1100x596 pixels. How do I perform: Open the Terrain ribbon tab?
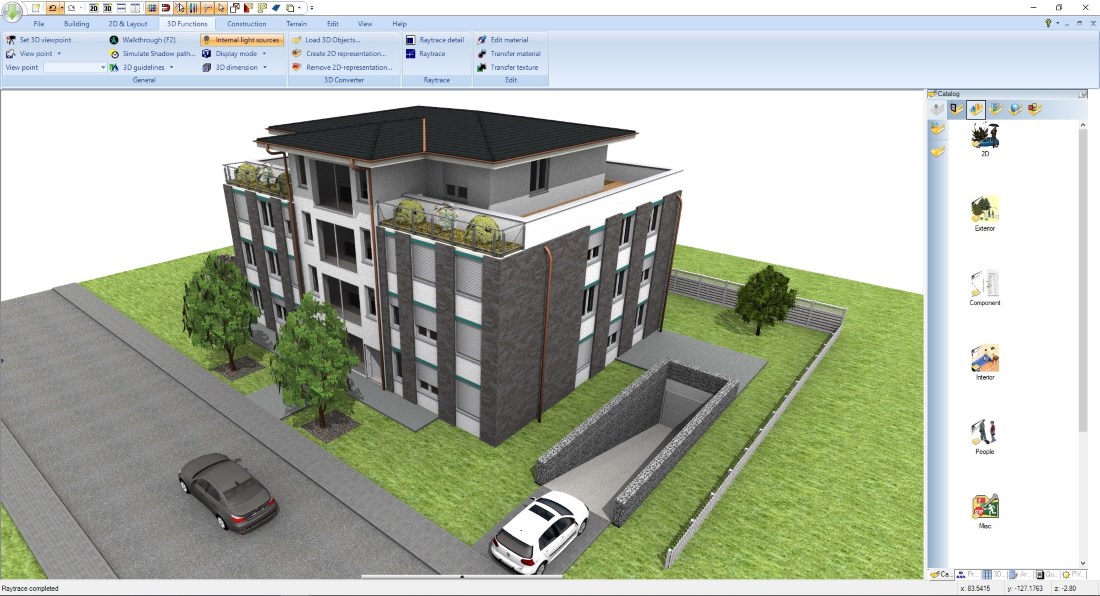click(x=296, y=23)
